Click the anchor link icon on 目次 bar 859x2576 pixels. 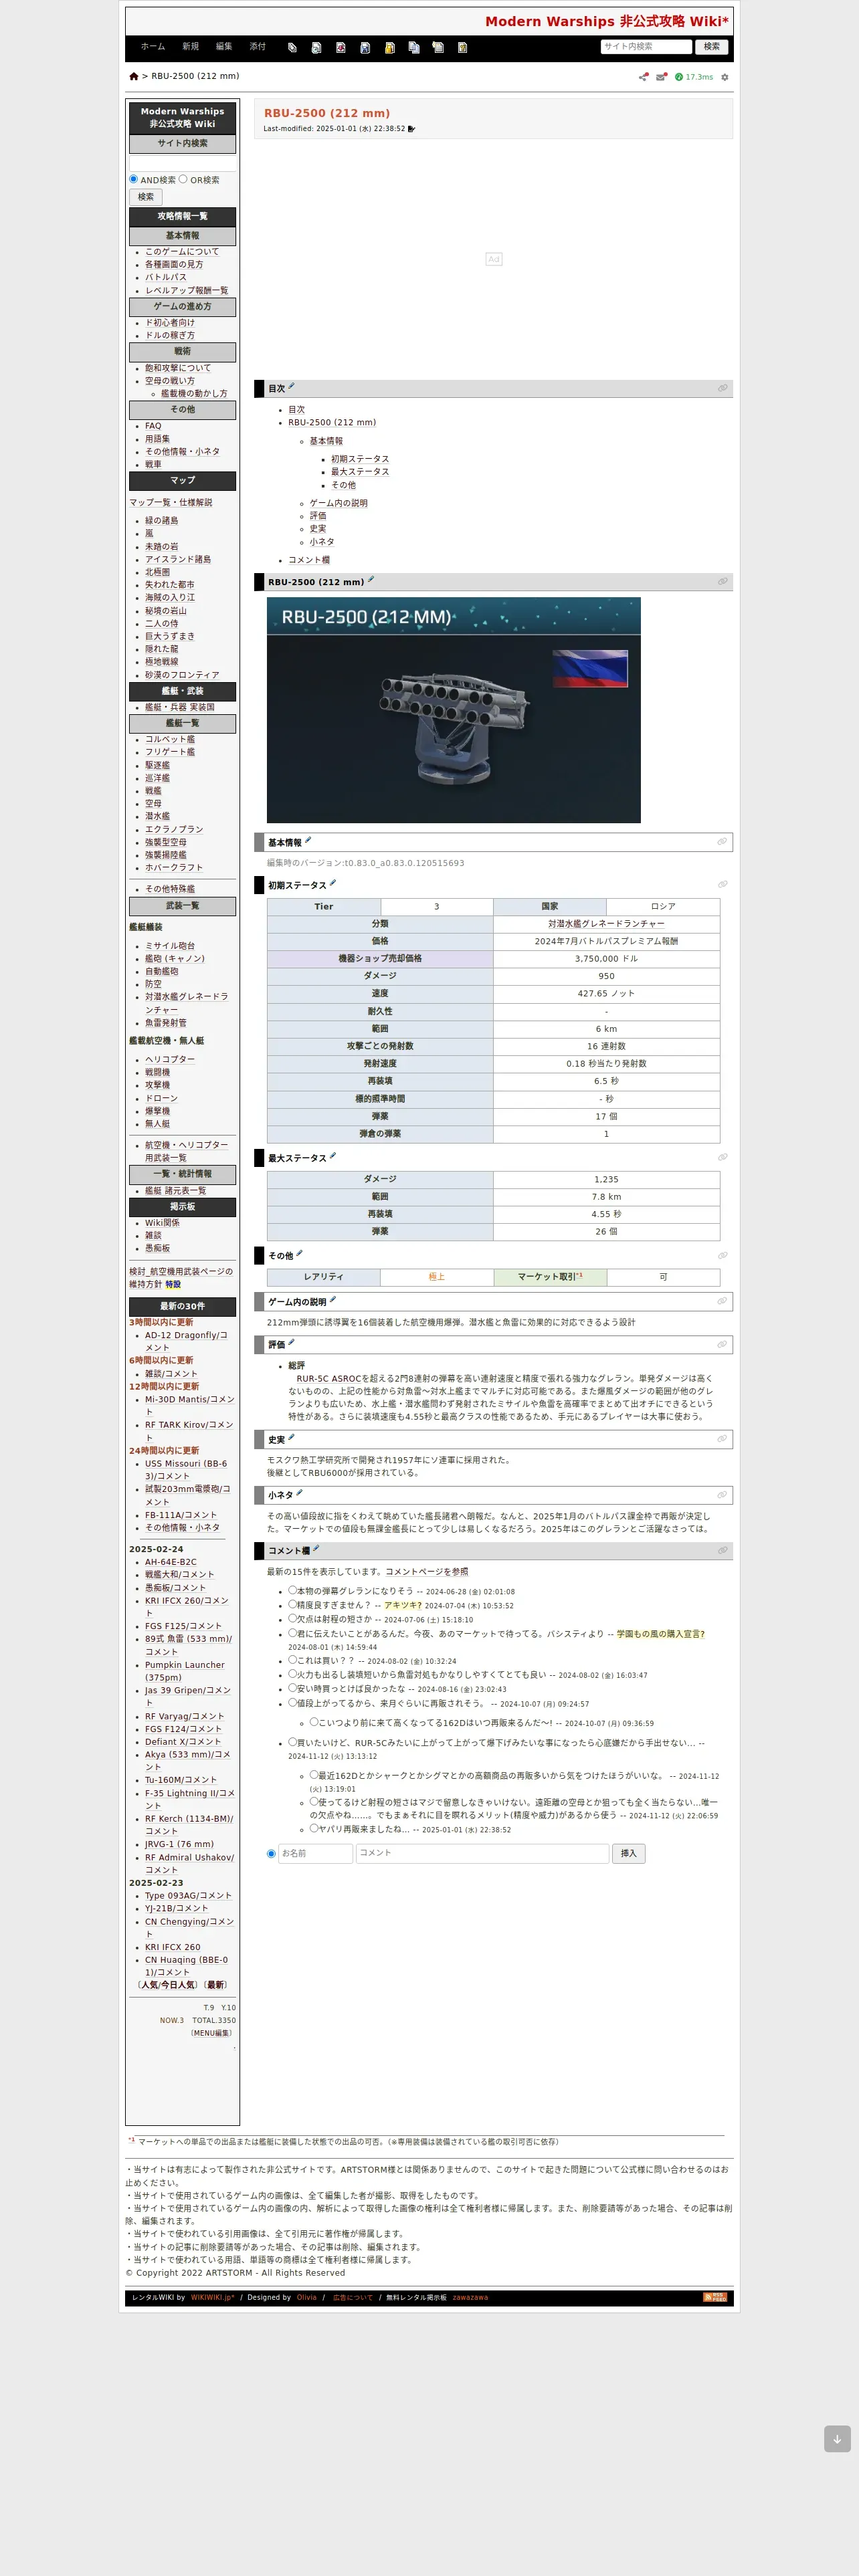(722, 388)
